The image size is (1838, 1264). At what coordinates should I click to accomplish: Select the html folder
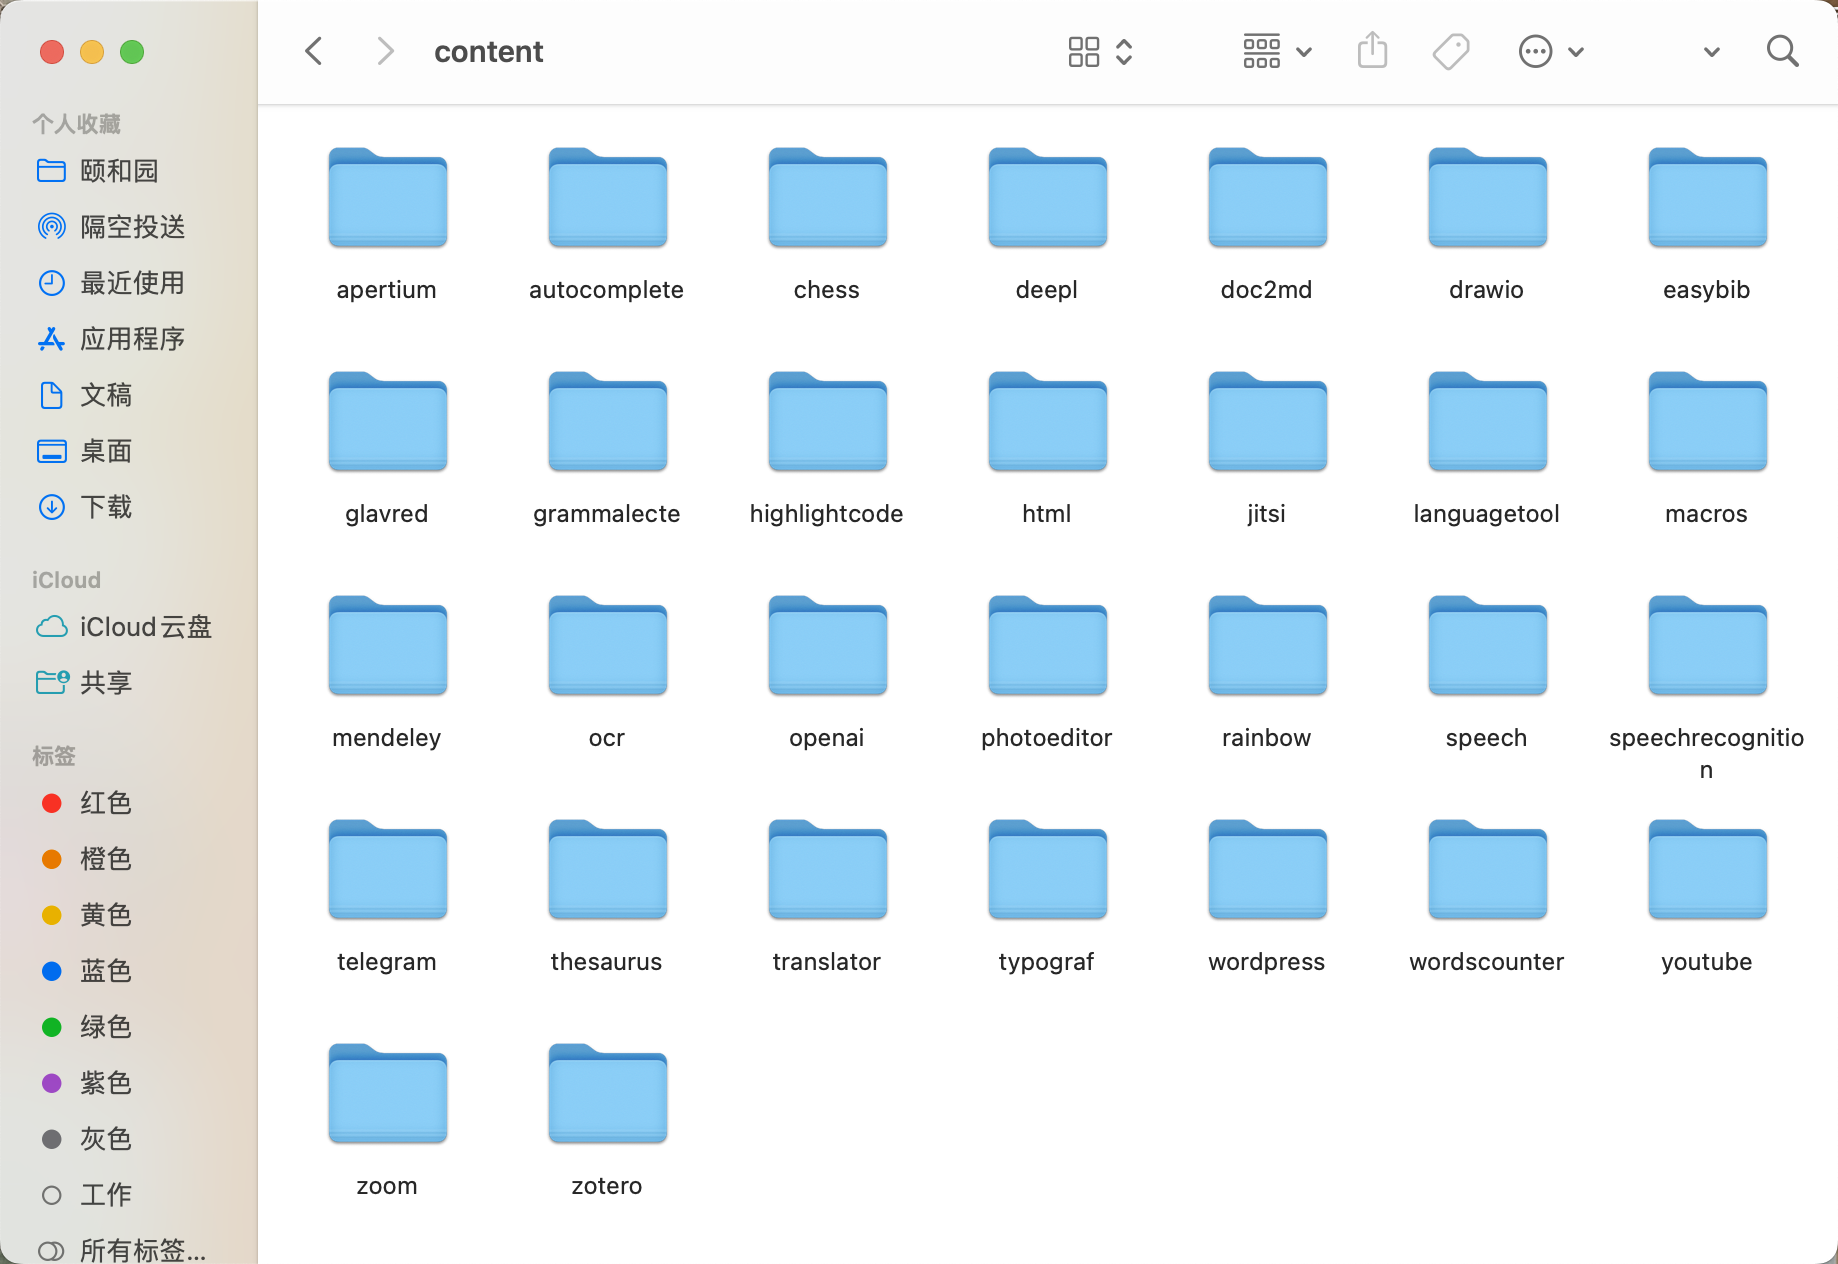(1047, 422)
